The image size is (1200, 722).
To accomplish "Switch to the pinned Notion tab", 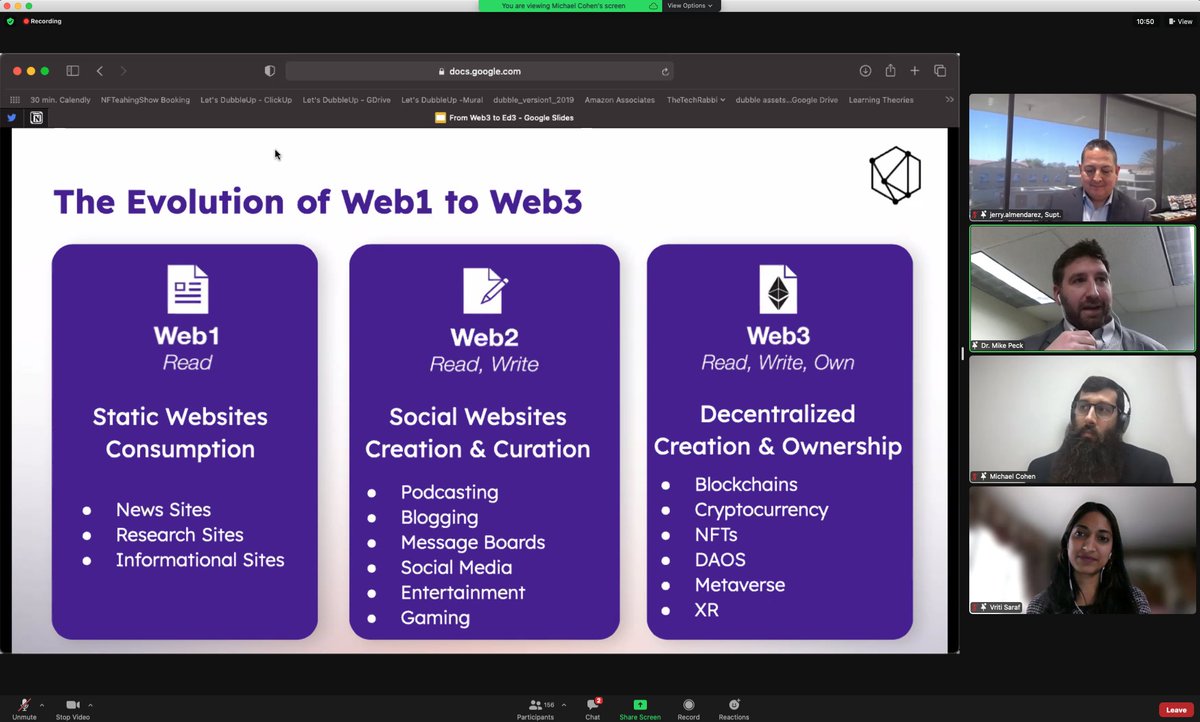I will click(36, 117).
